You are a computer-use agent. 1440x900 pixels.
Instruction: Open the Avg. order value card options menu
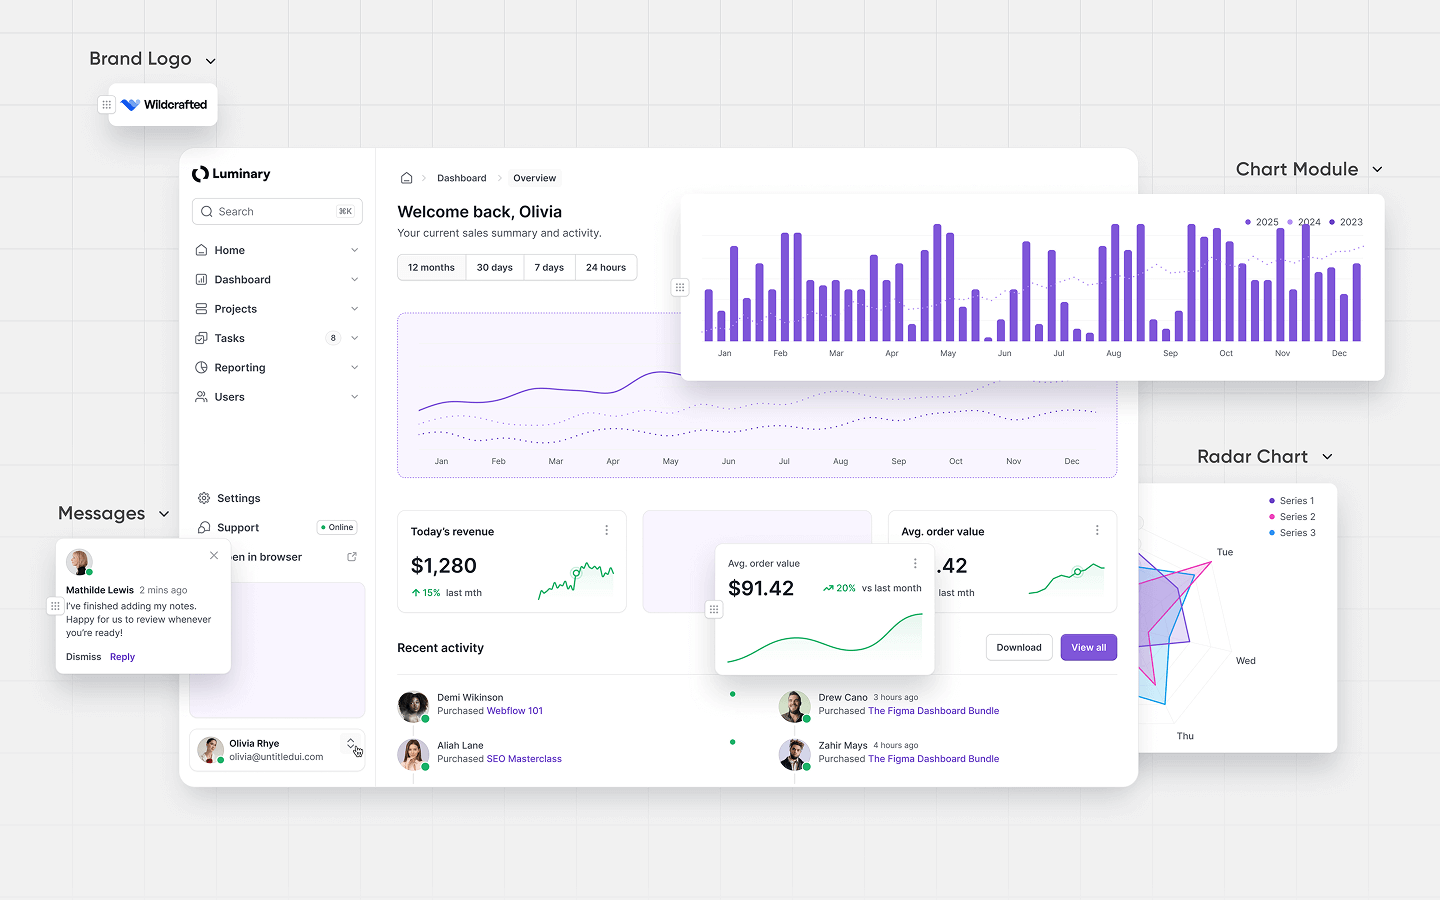click(x=915, y=564)
